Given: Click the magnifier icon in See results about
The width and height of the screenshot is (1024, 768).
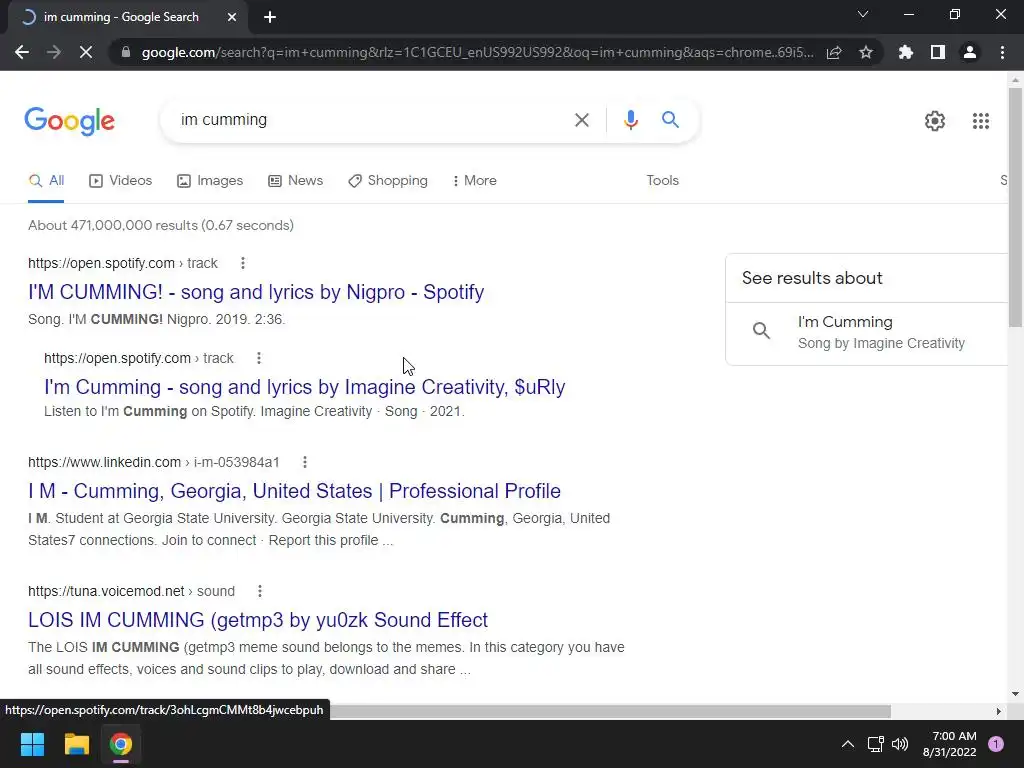Looking at the screenshot, I should pos(761,330).
